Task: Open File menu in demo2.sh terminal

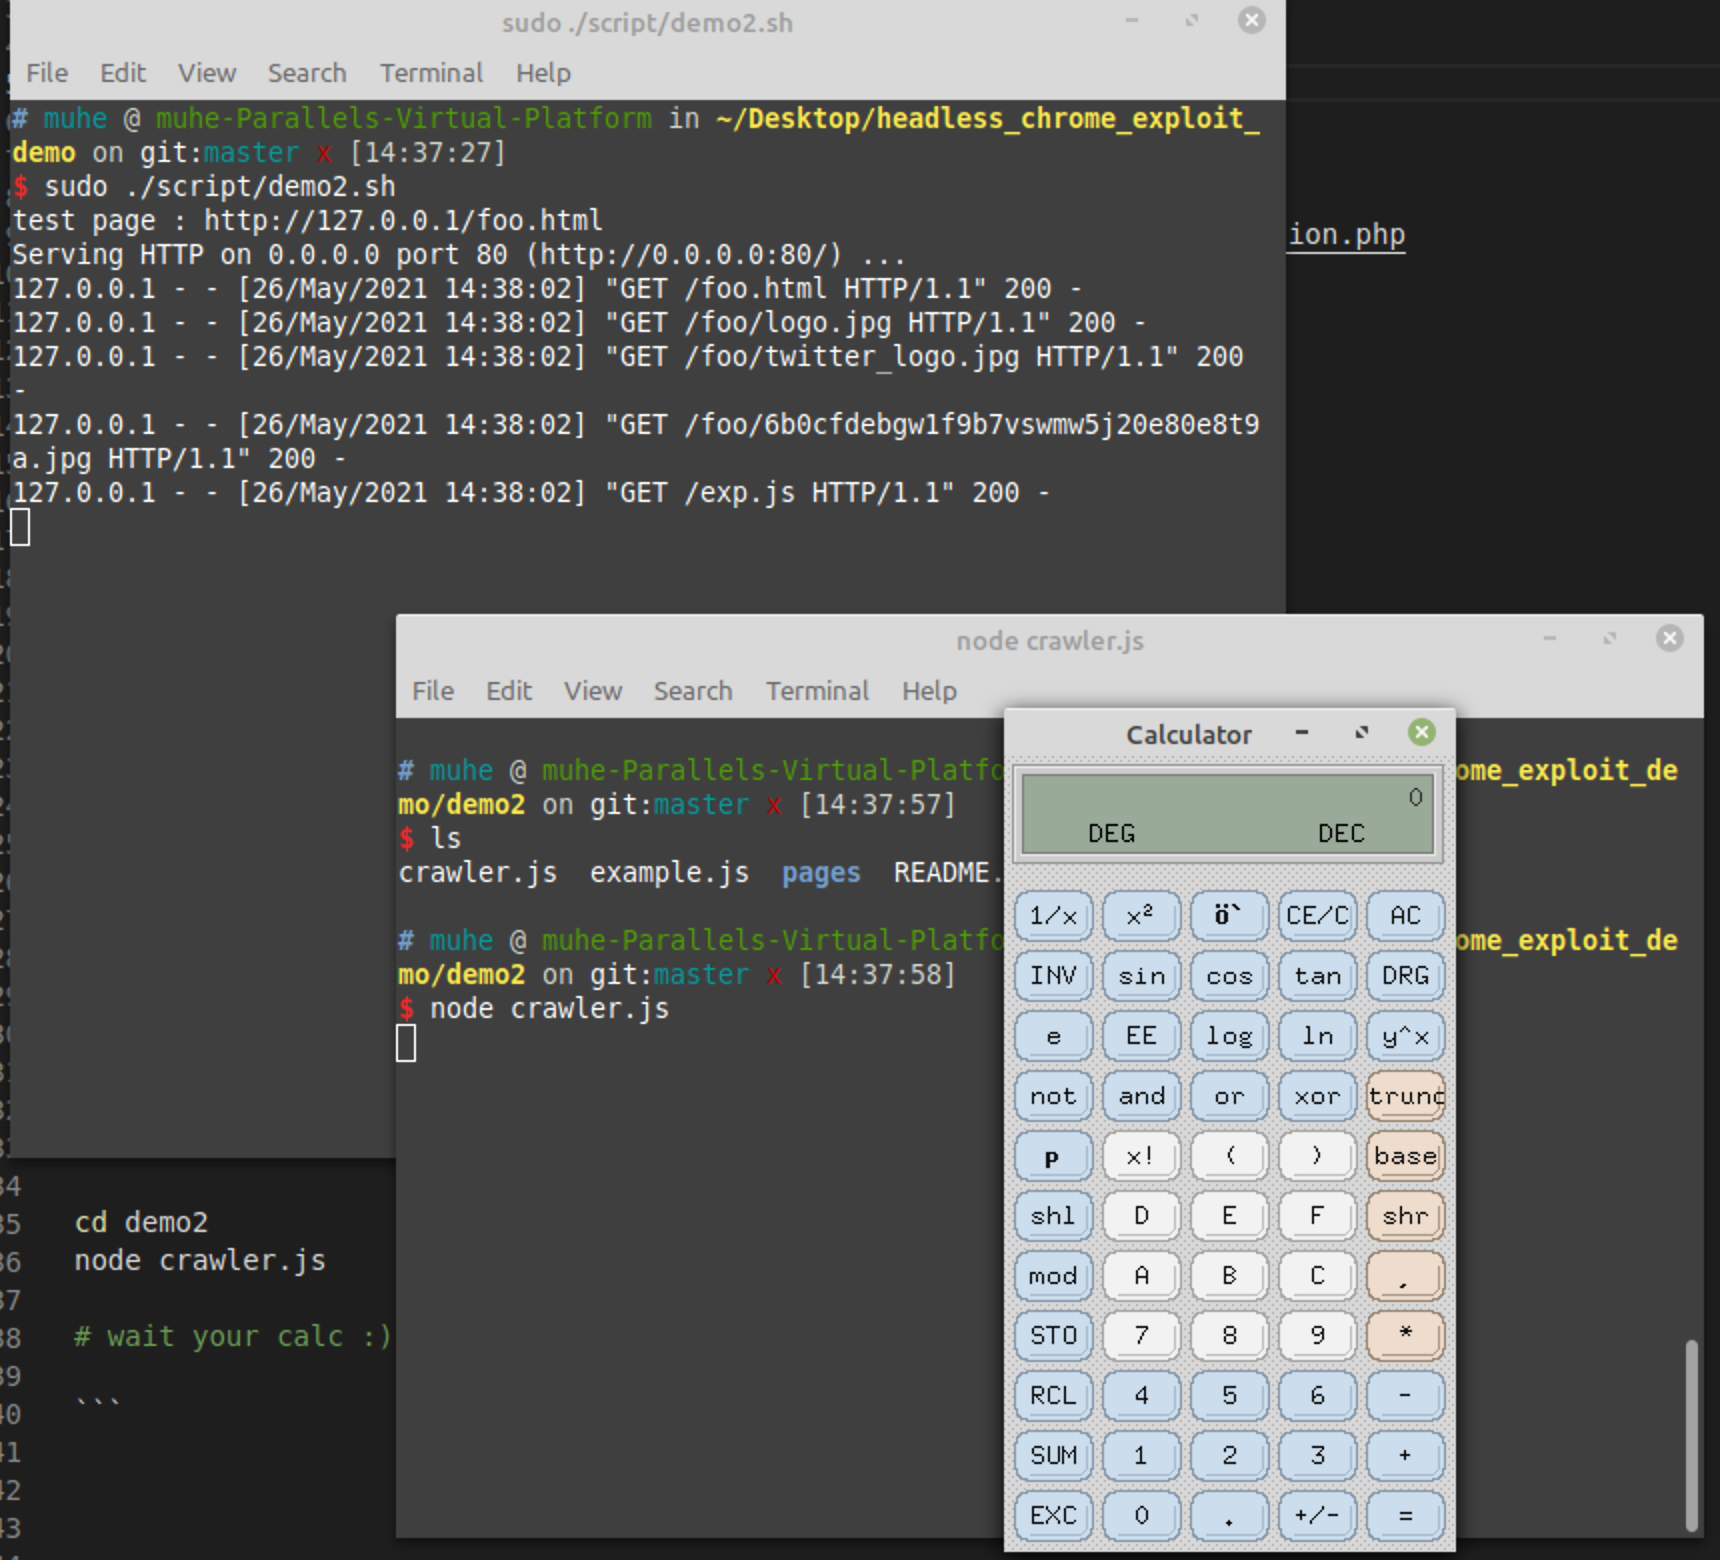Action: pos(47,73)
